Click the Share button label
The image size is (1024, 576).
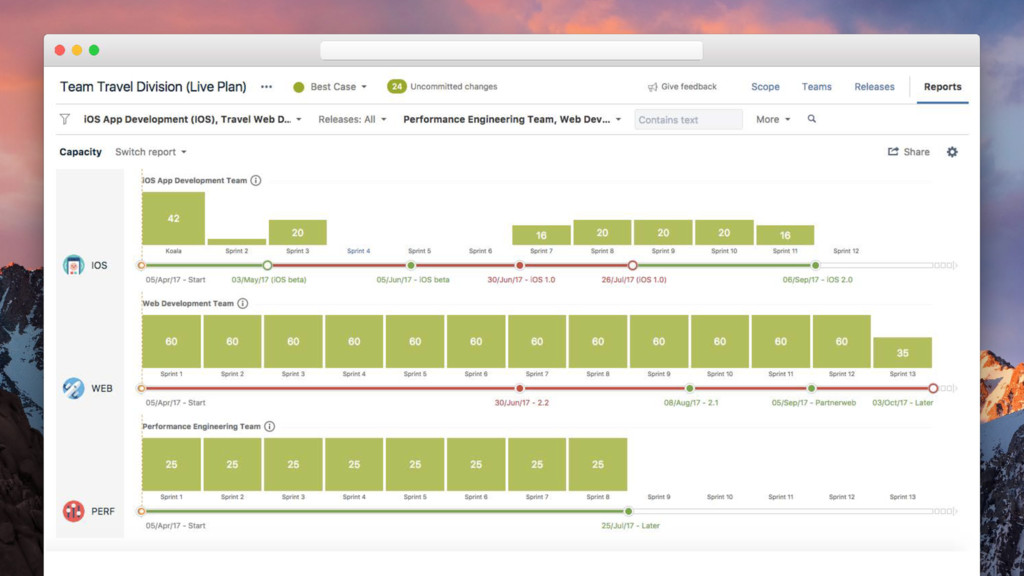(x=916, y=152)
